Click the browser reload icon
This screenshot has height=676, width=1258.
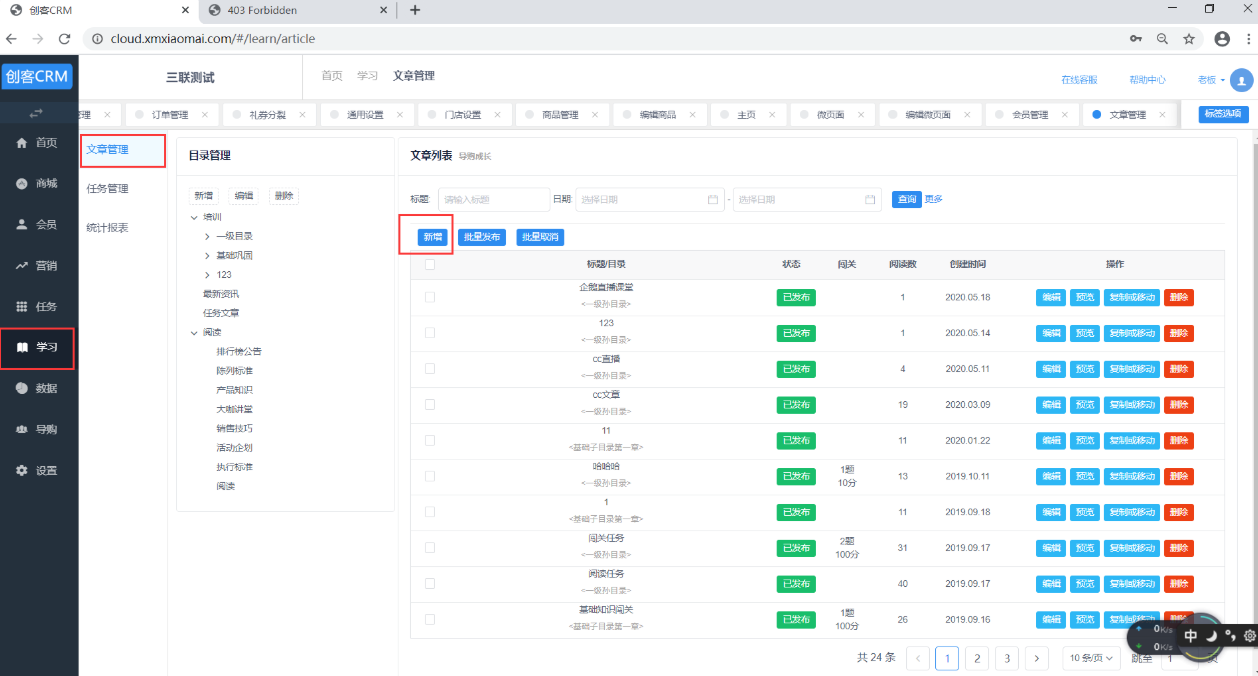pyautogui.click(x=65, y=39)
